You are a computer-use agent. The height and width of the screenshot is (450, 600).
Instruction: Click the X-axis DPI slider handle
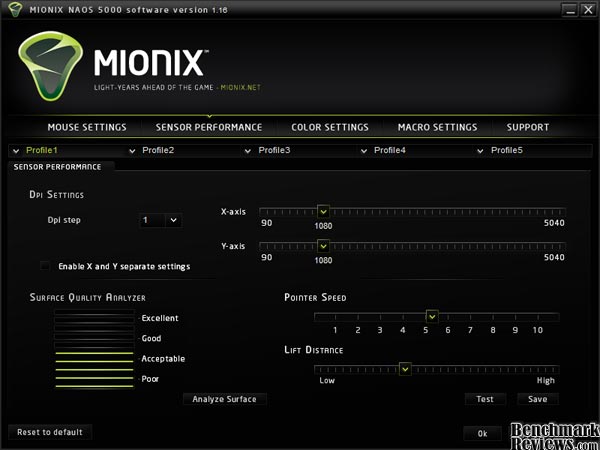(324, 212)
